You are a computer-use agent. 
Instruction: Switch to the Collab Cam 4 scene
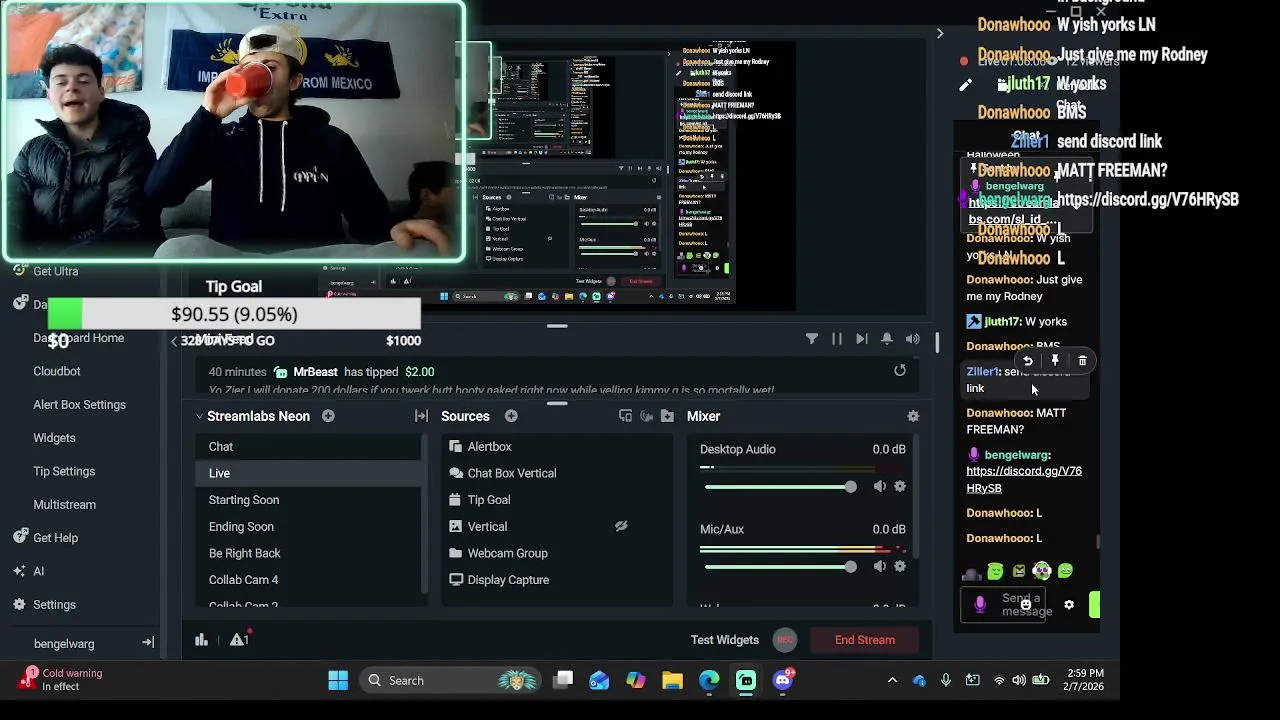[308, 580]
